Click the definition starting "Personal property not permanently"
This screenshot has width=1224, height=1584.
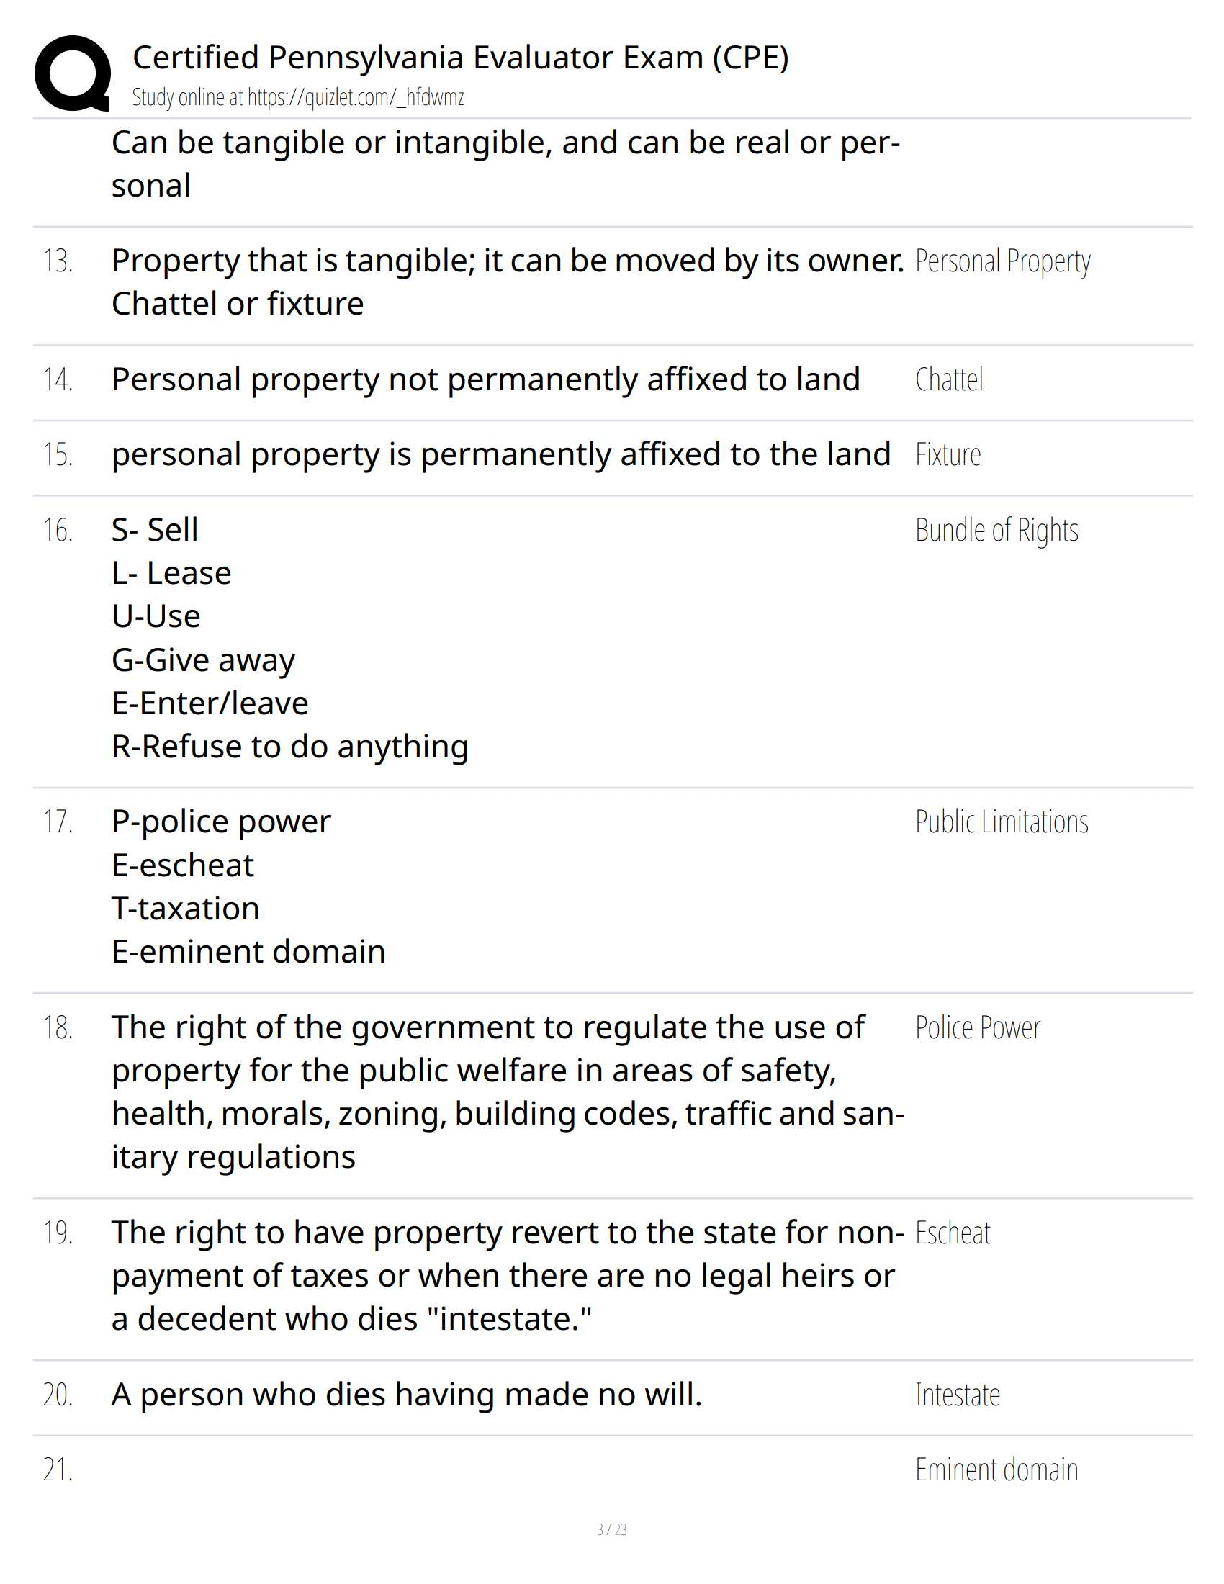485,380
